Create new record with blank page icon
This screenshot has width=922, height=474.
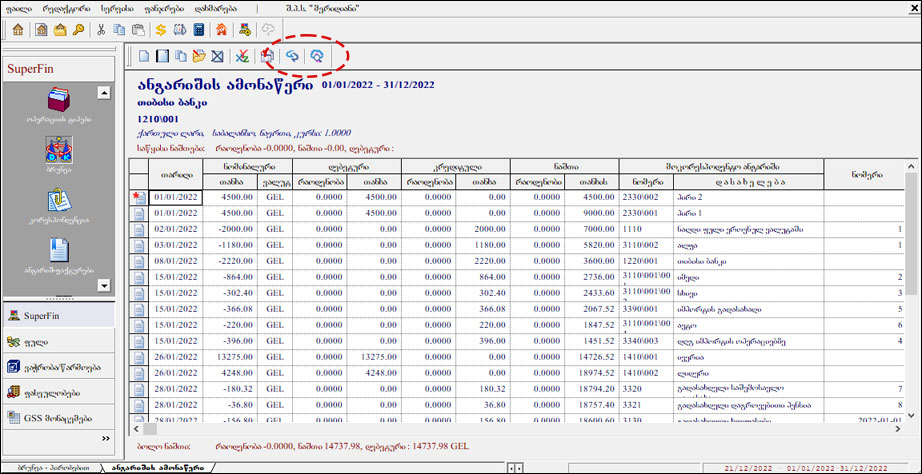[x=143, y=56]
